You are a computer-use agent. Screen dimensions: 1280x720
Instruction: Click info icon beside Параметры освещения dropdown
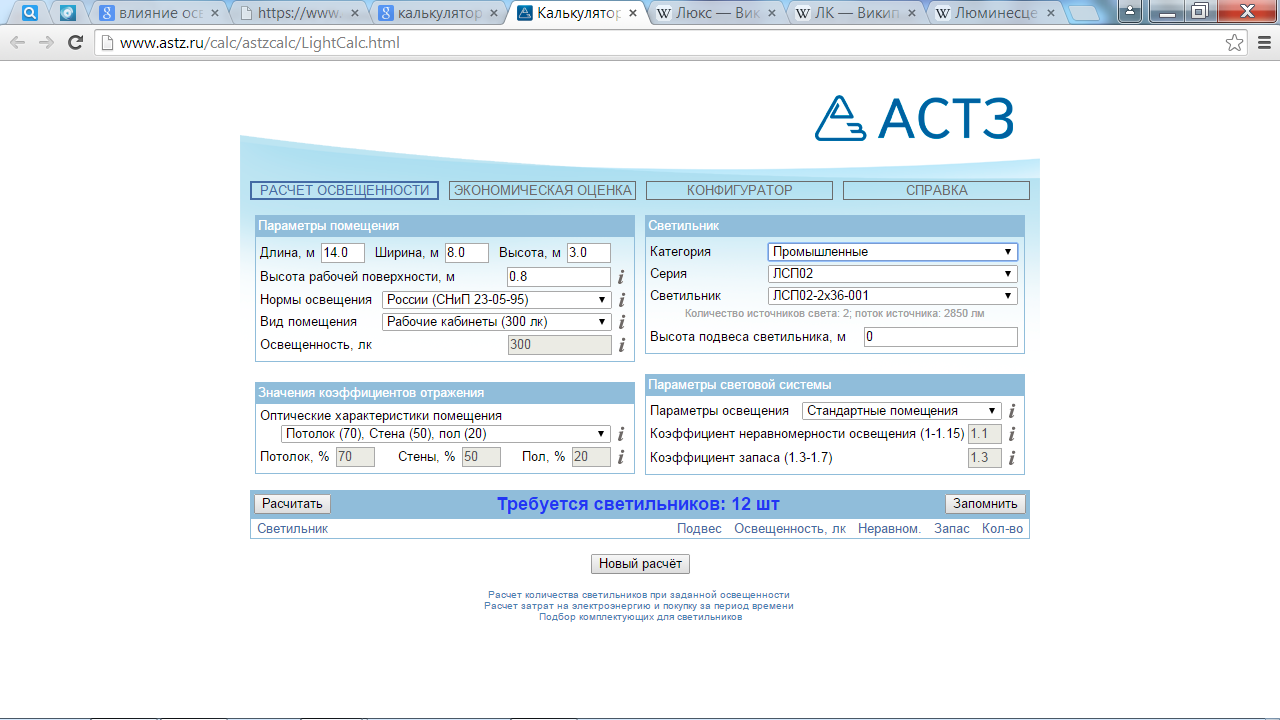(x=1011, y=411)
